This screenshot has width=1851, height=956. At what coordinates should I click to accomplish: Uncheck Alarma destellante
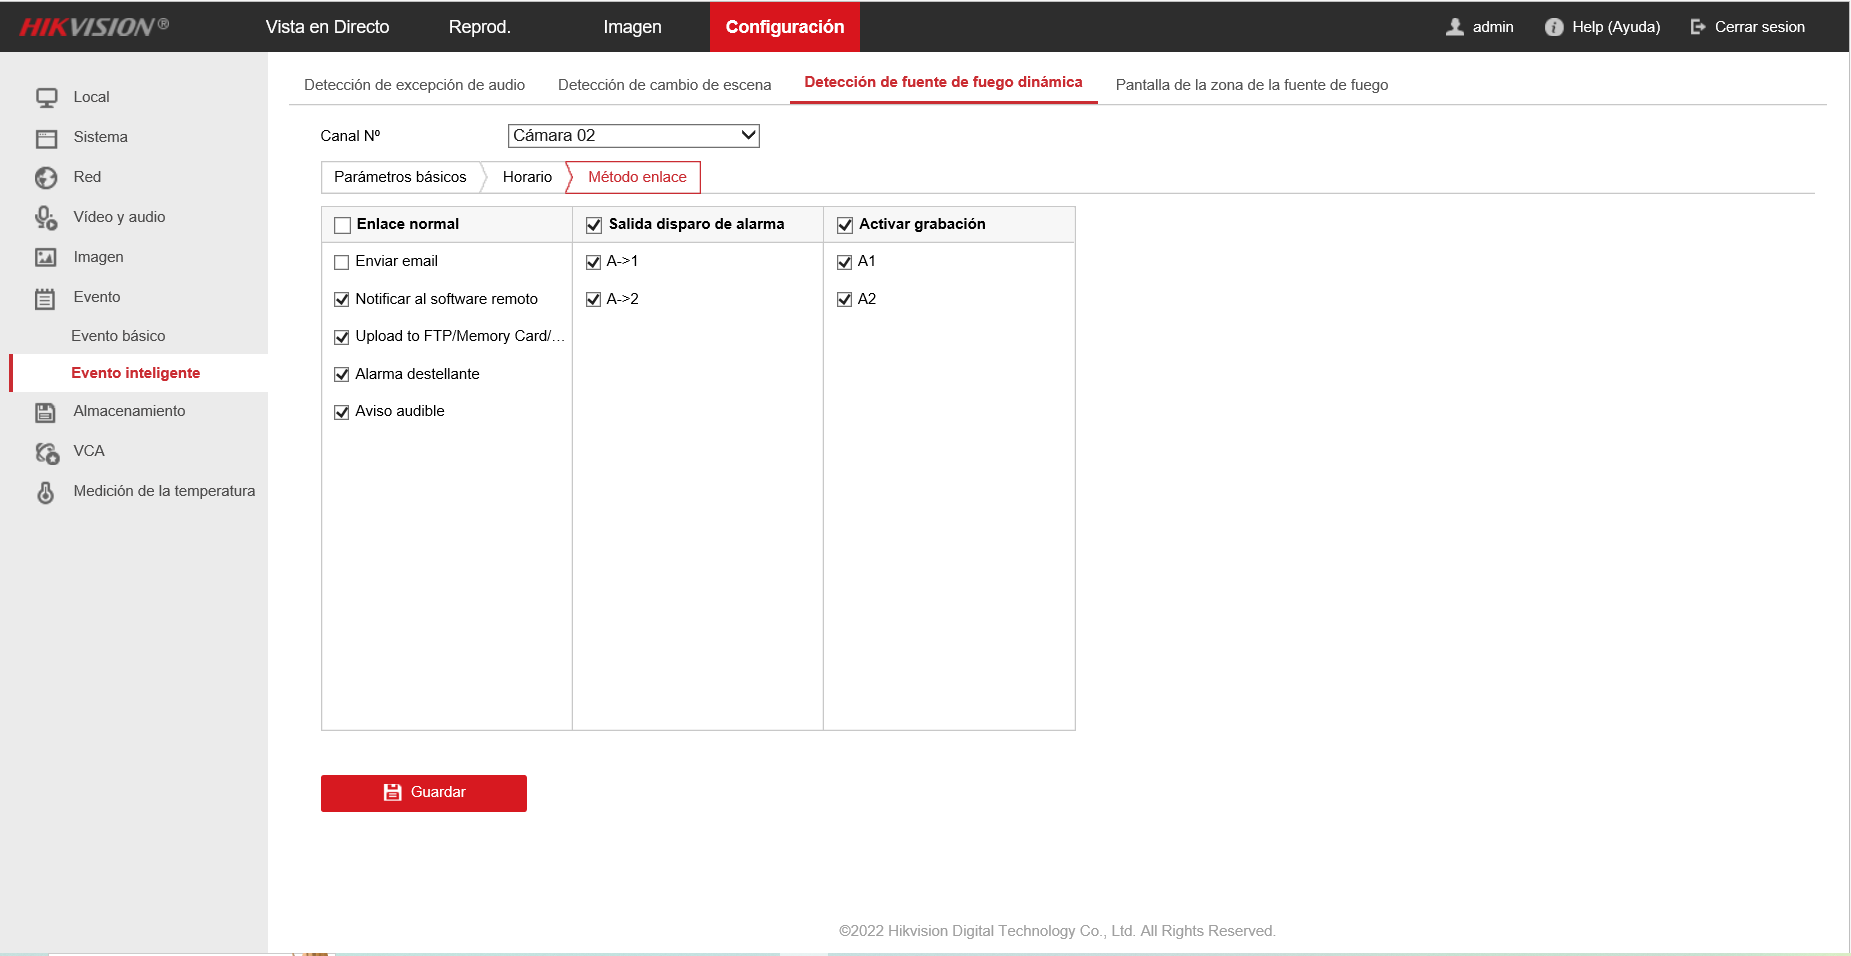[342, 375]
